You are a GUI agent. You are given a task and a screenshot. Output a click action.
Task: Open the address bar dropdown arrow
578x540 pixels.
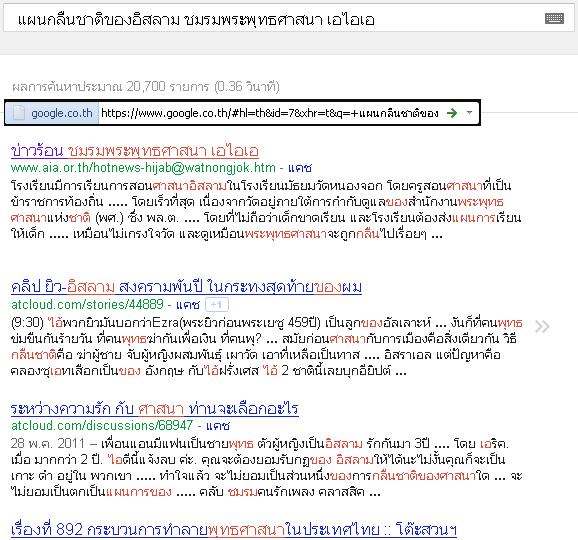469,112
